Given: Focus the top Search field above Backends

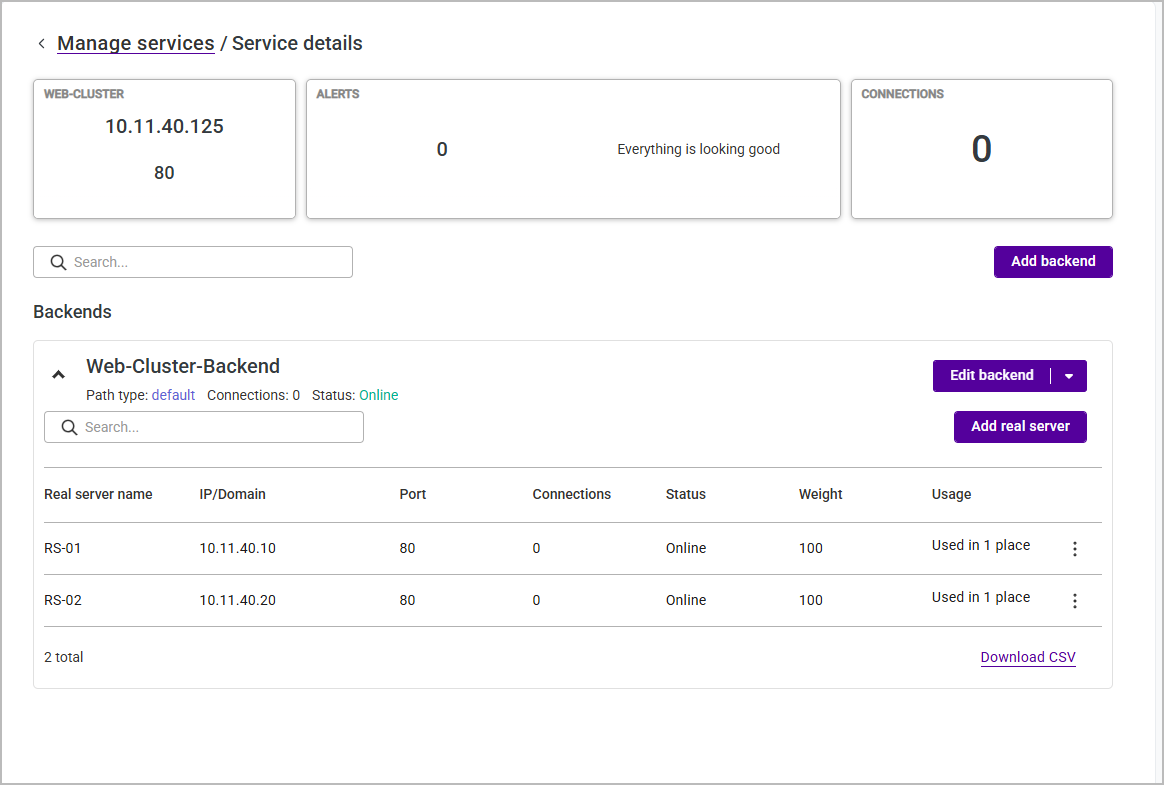Looking at the screenshot, I should click(193, 262).
